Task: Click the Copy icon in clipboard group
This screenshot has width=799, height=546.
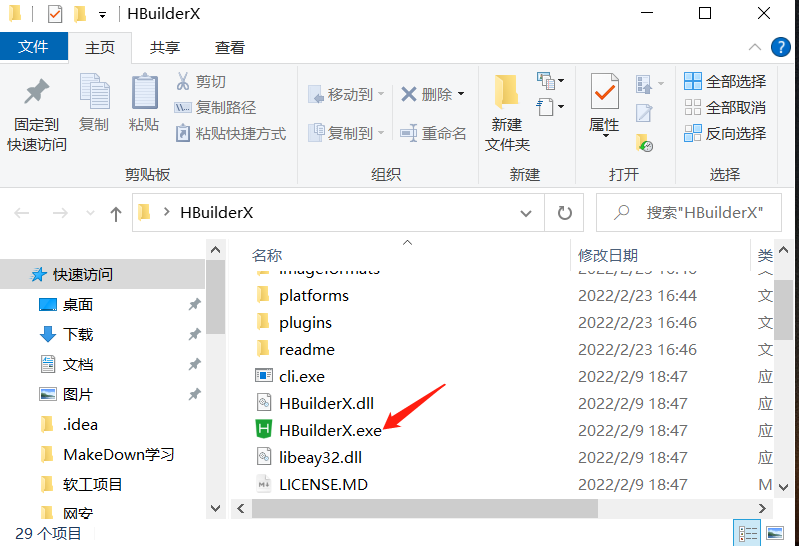Action: 95,92
